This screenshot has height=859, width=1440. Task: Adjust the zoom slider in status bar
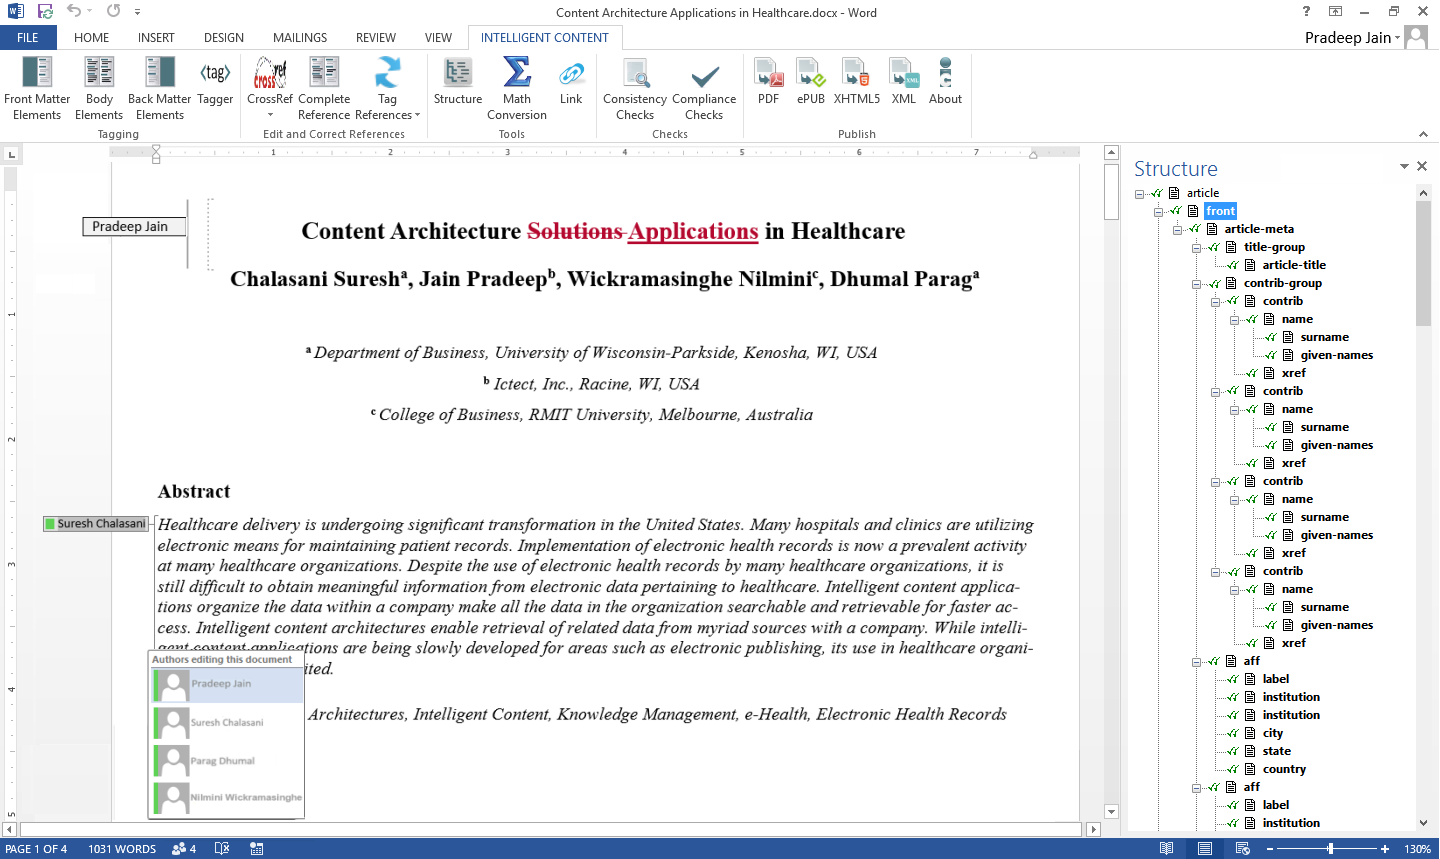[x=1330, y=849]
